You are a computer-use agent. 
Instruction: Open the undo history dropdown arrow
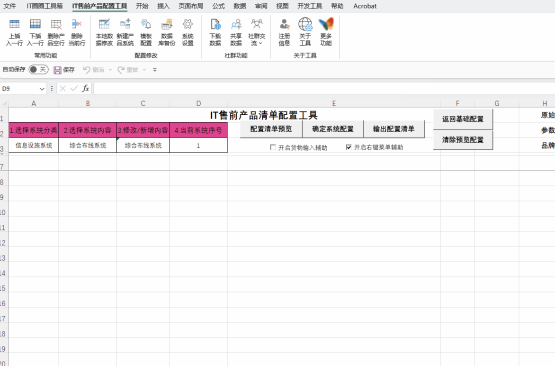point(110,70)
